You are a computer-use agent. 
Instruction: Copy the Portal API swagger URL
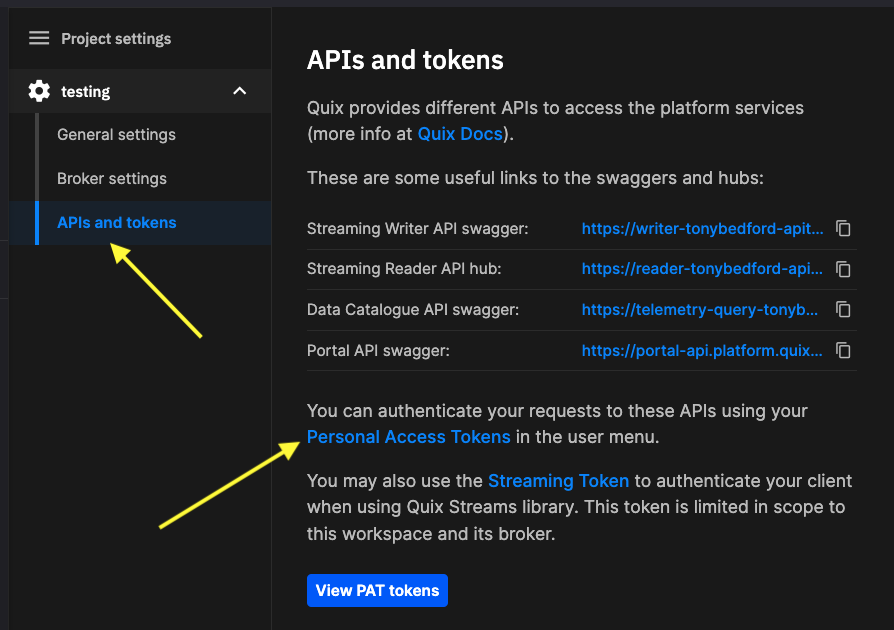pyautogui.click(x=843, y=351)
